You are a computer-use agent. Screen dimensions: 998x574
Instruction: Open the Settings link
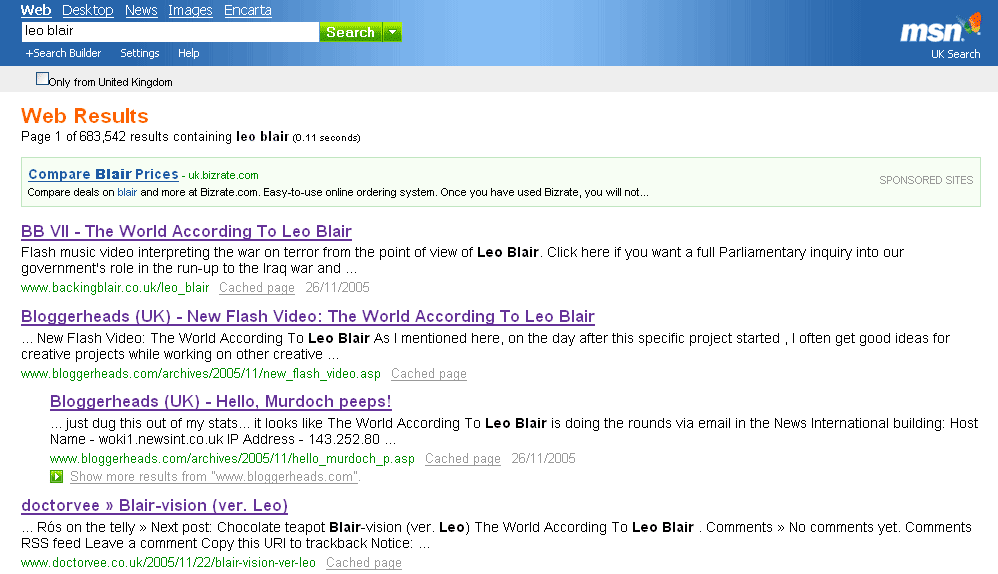click(140, 53)
